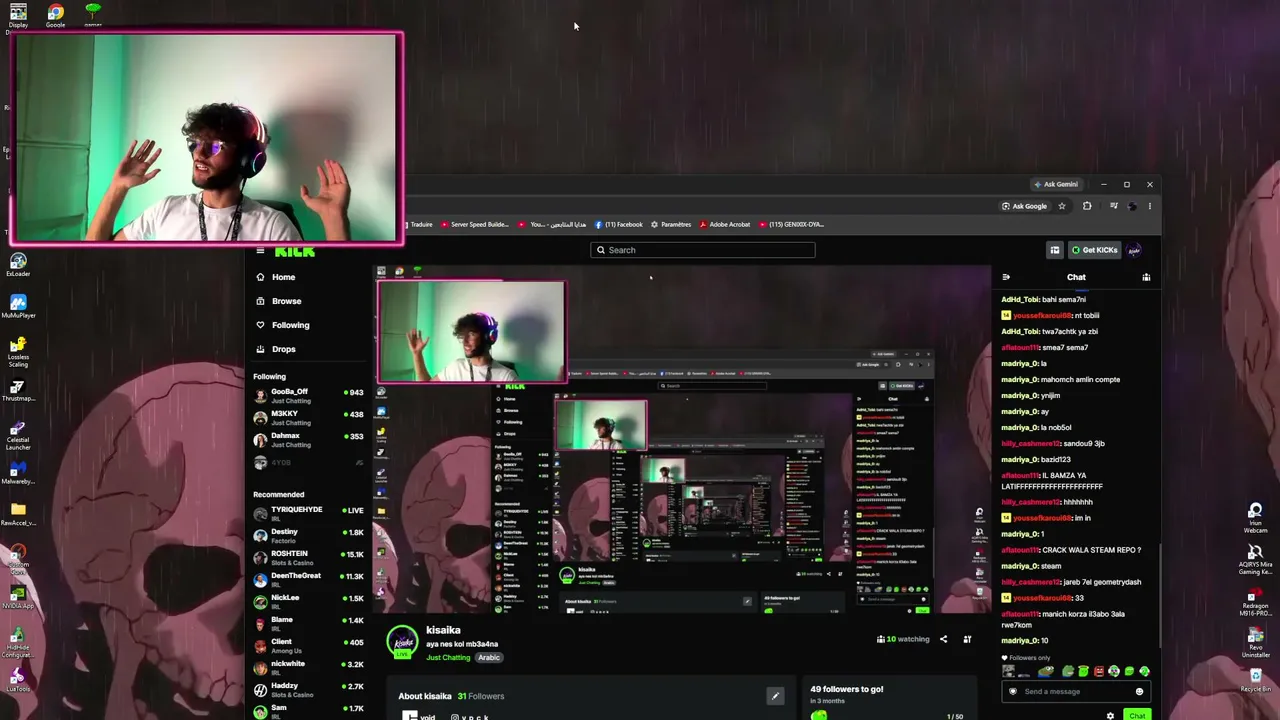Open GooBa_Off channel from Following list
This screenshot has width=1280, height=720.
(x=308, y=396)
